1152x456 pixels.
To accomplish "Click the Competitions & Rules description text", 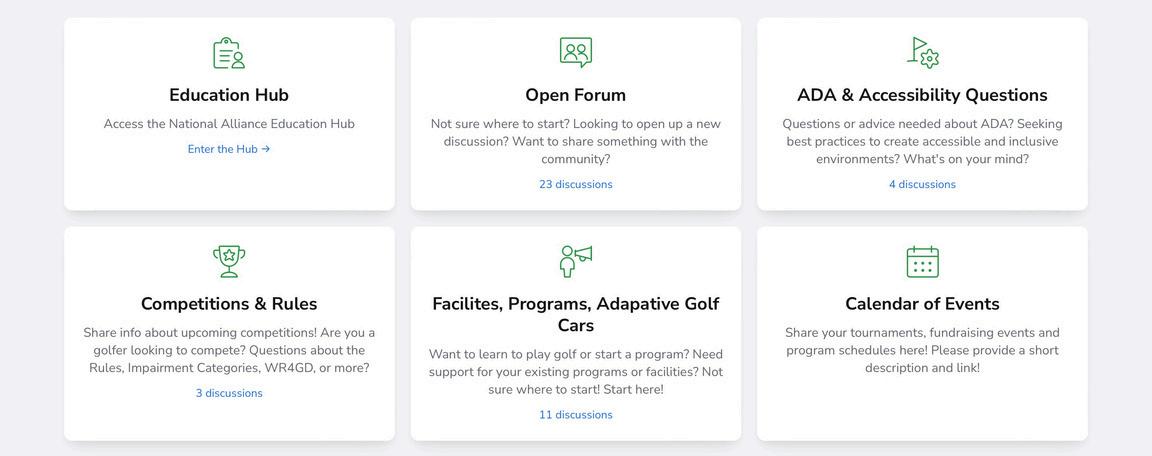I will [x=229, y=350].
